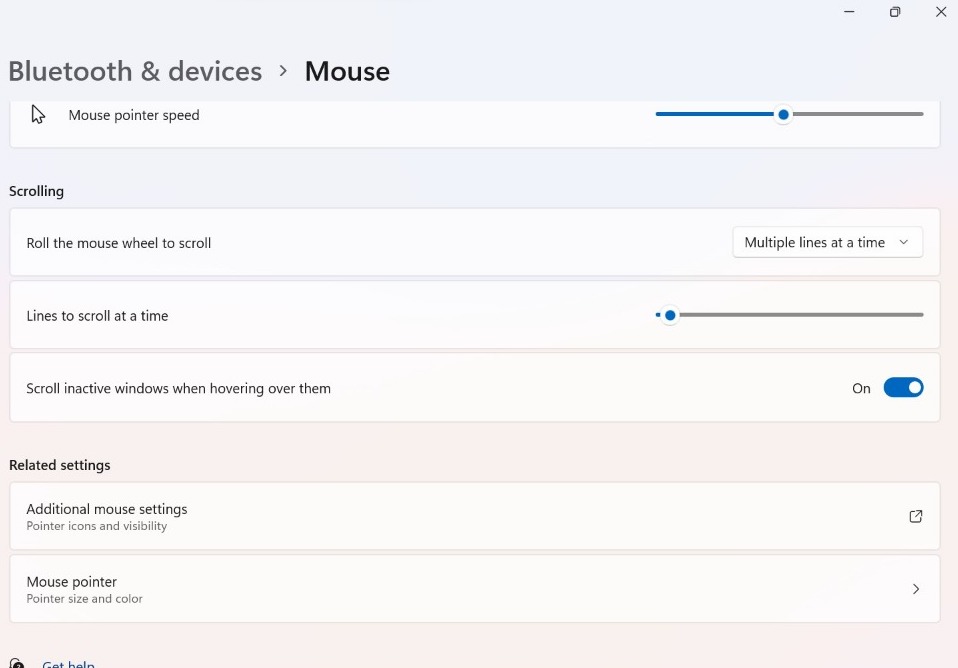Restore down the Settings window

point(894,12)
